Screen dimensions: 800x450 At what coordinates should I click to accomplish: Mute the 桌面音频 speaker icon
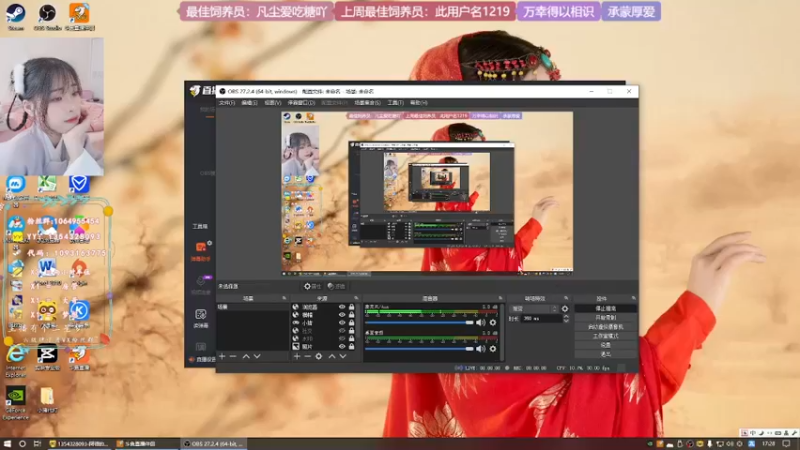pyautogui.click(x=481, y=348)
